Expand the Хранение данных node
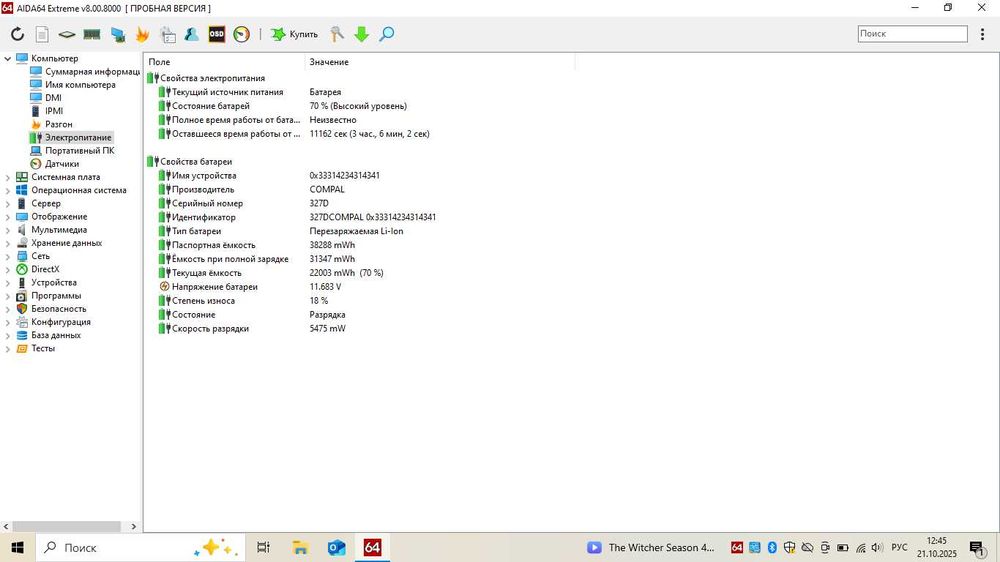The height and width of the screenshot is (562, 1000). (x=8, y=243)
